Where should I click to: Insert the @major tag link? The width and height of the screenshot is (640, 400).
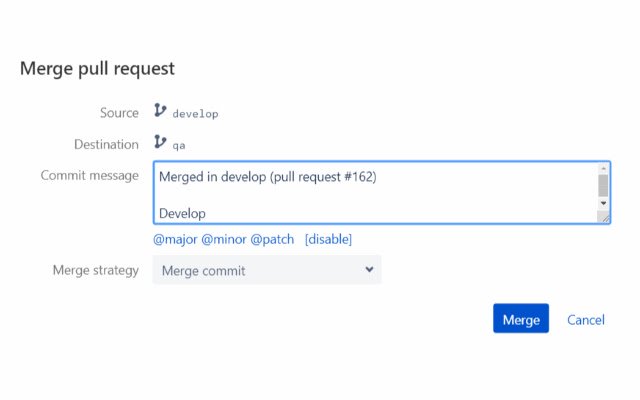(175, 239)
